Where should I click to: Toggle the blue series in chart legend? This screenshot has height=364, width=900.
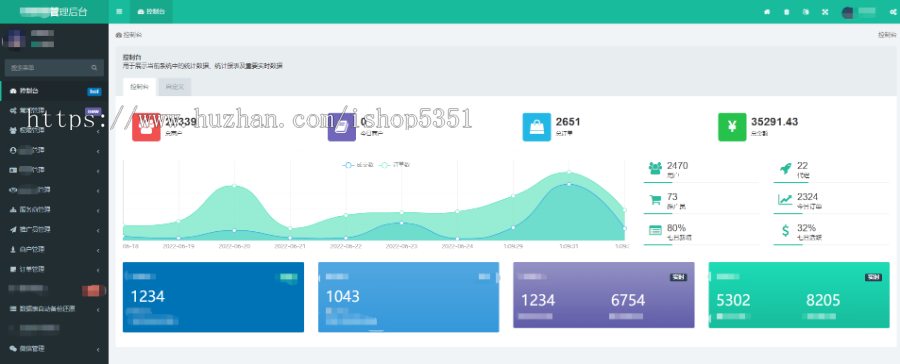358,165
